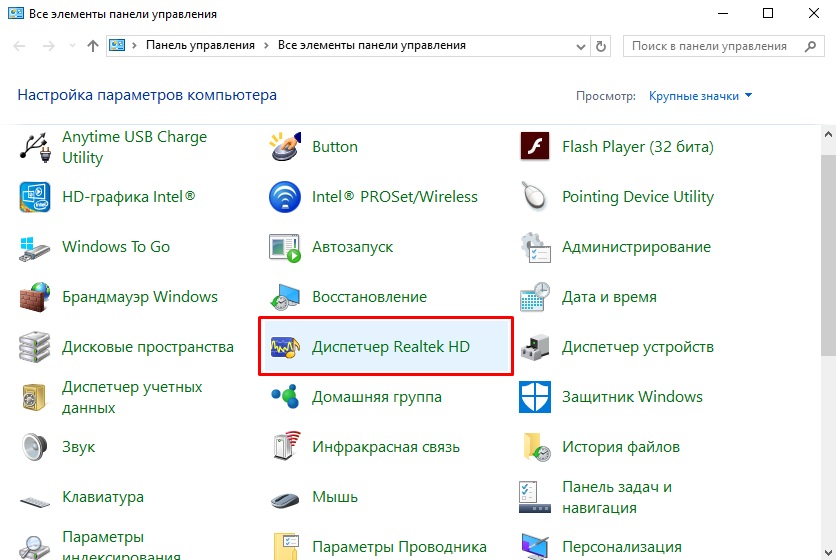Click Панель управления in address path
The image size is (836, 560).
click(200, 46)
